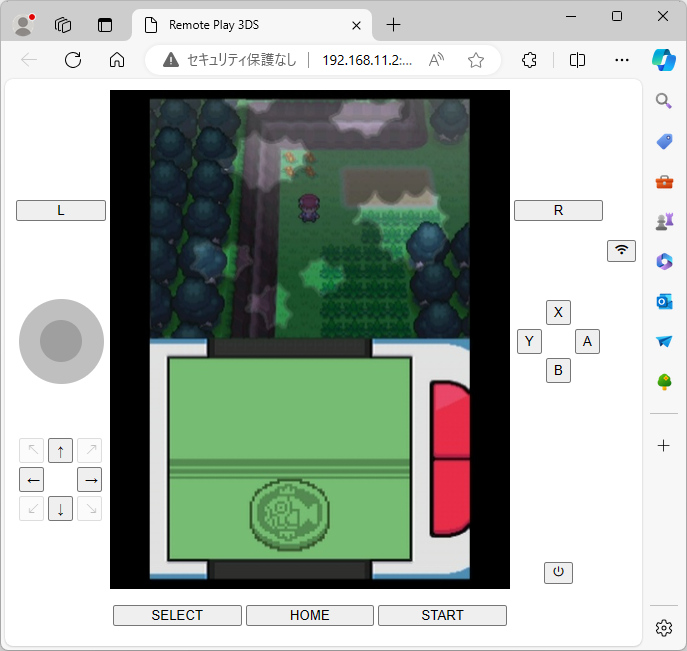
Task: Open the Read Aloud icon
Action: [x=436, y=60]
